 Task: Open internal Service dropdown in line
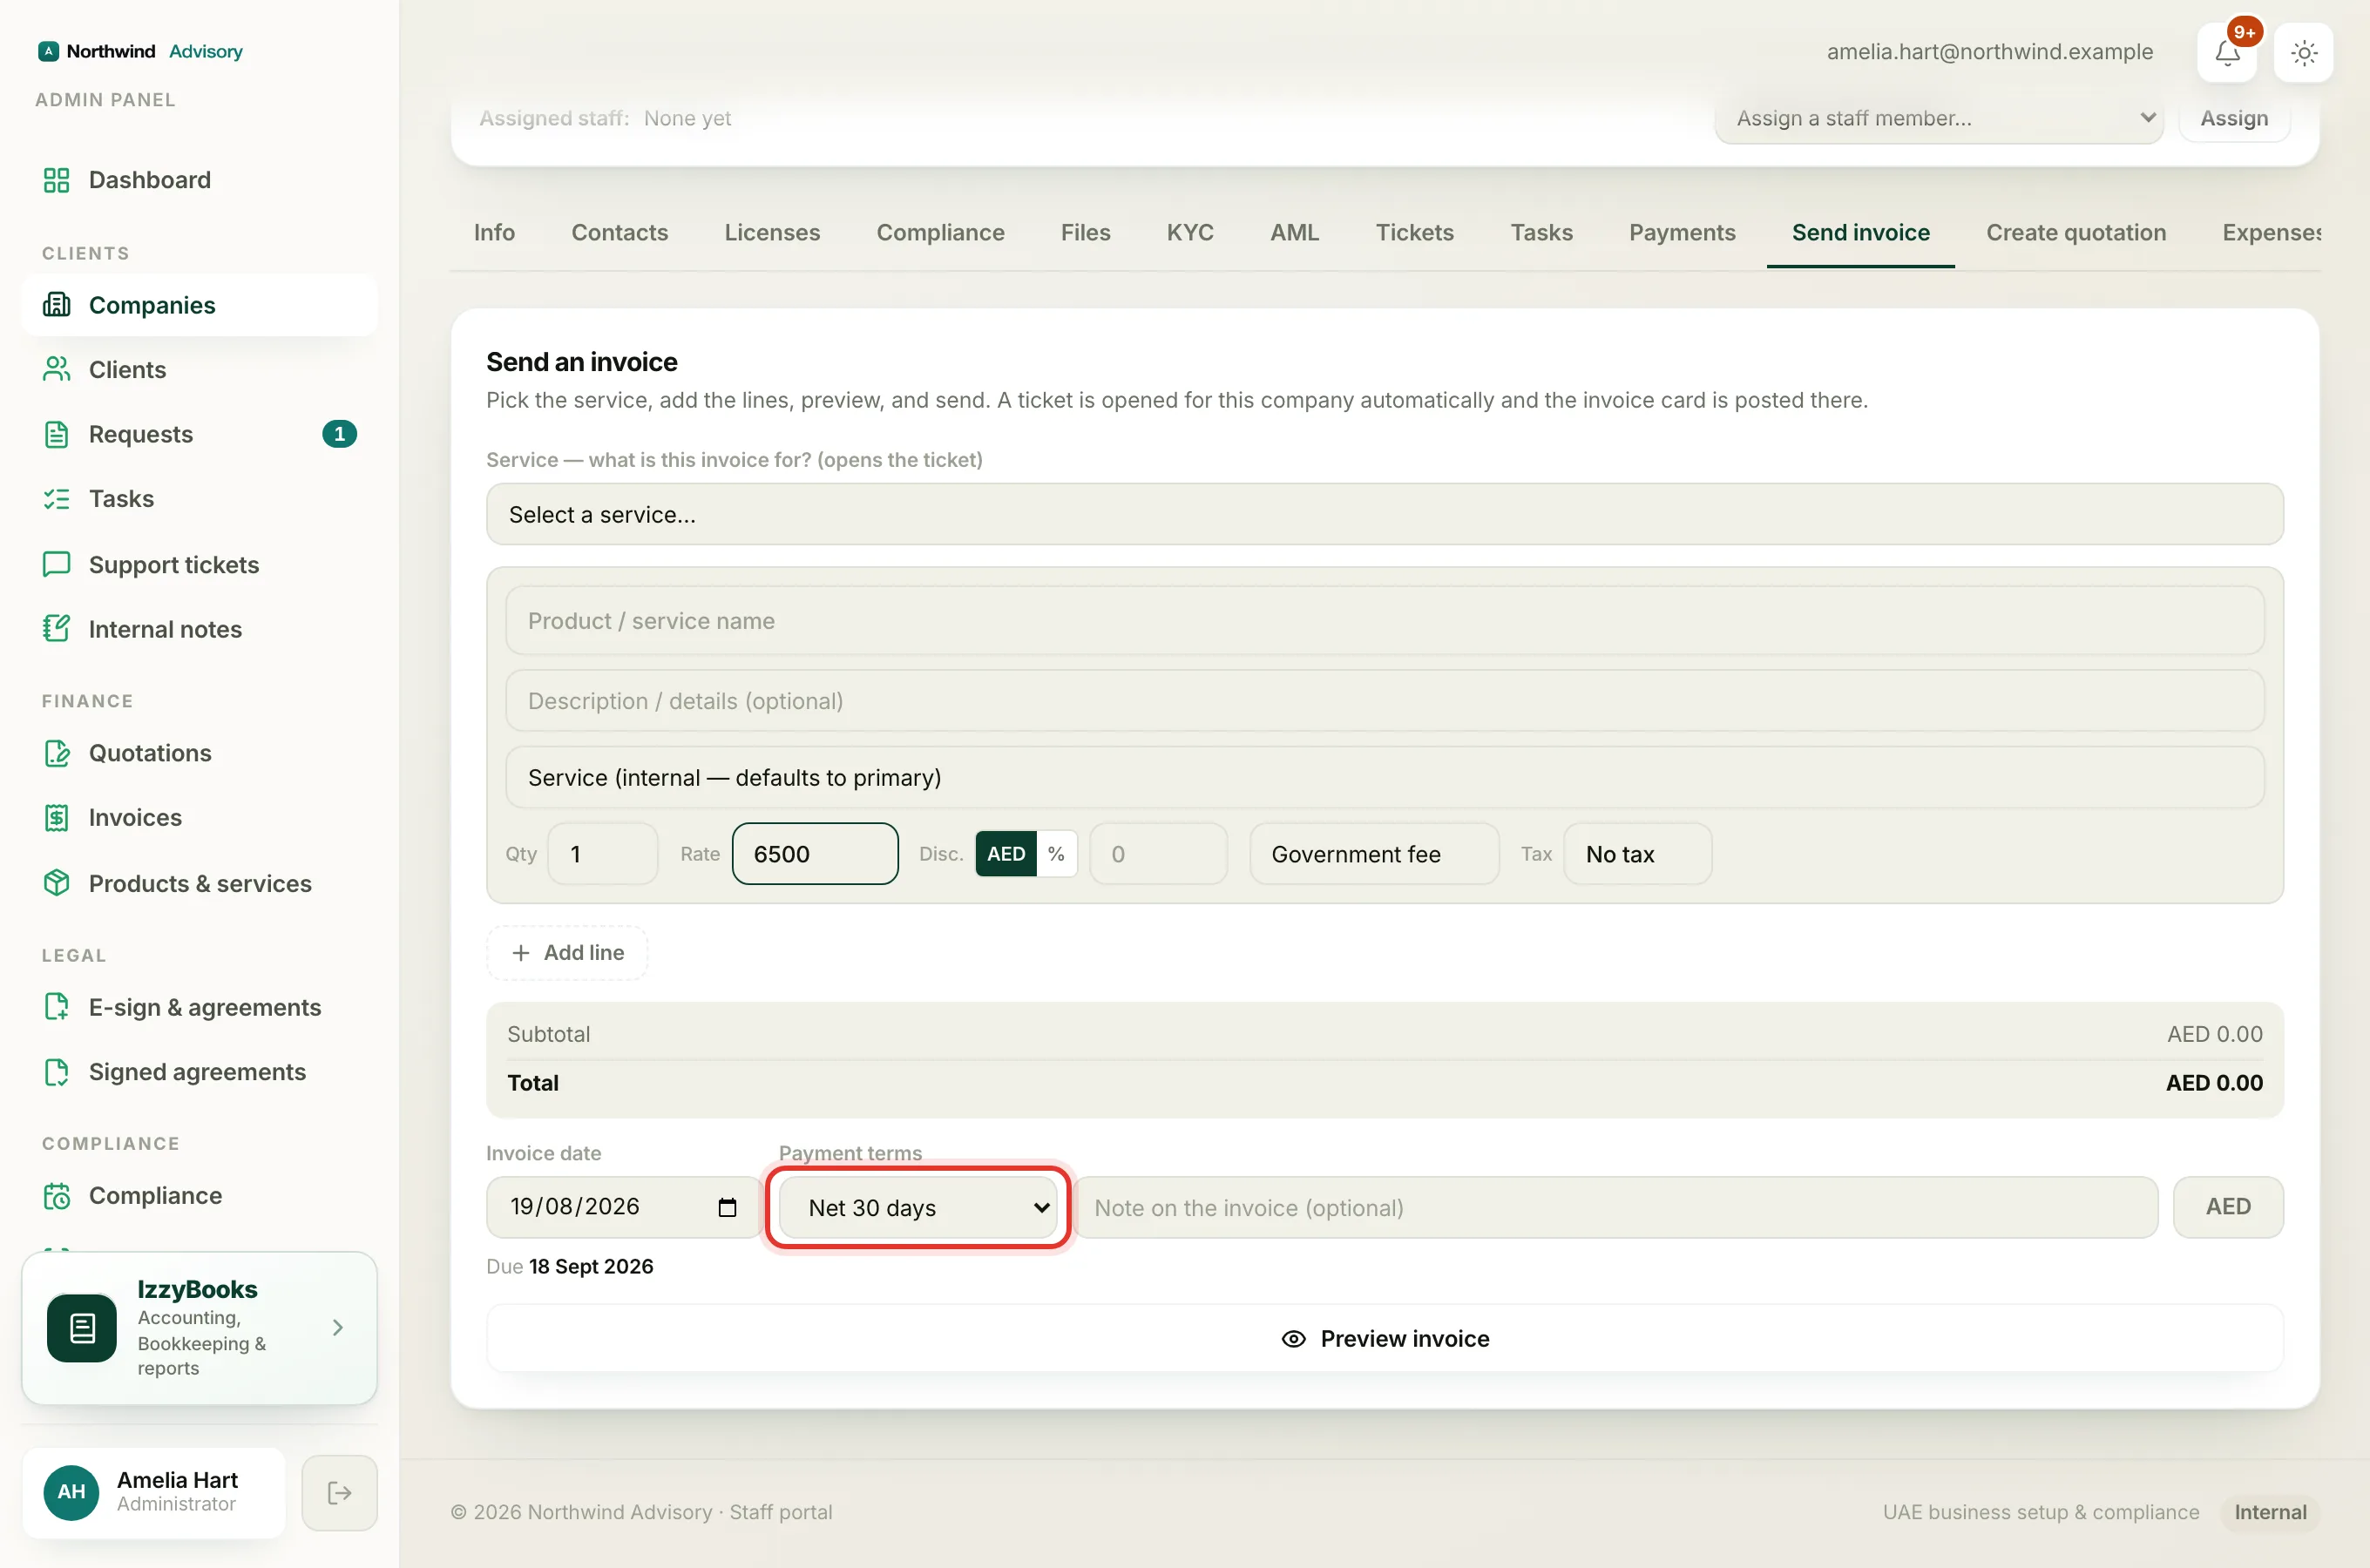pyautogui.click(x=1384, y=778)
